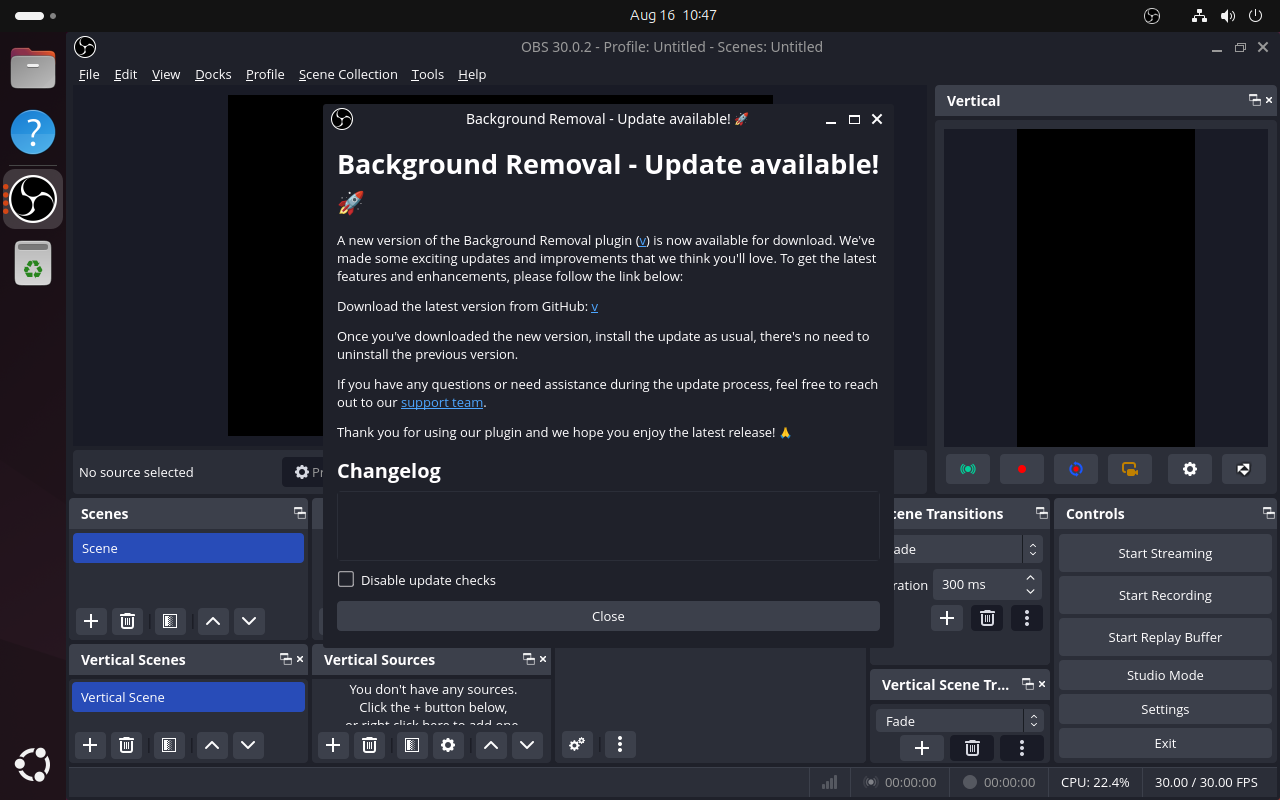This screenshot has width=1280, height=800.
Task: Open advanced audio properties gears icon
Action: [577, 744]
